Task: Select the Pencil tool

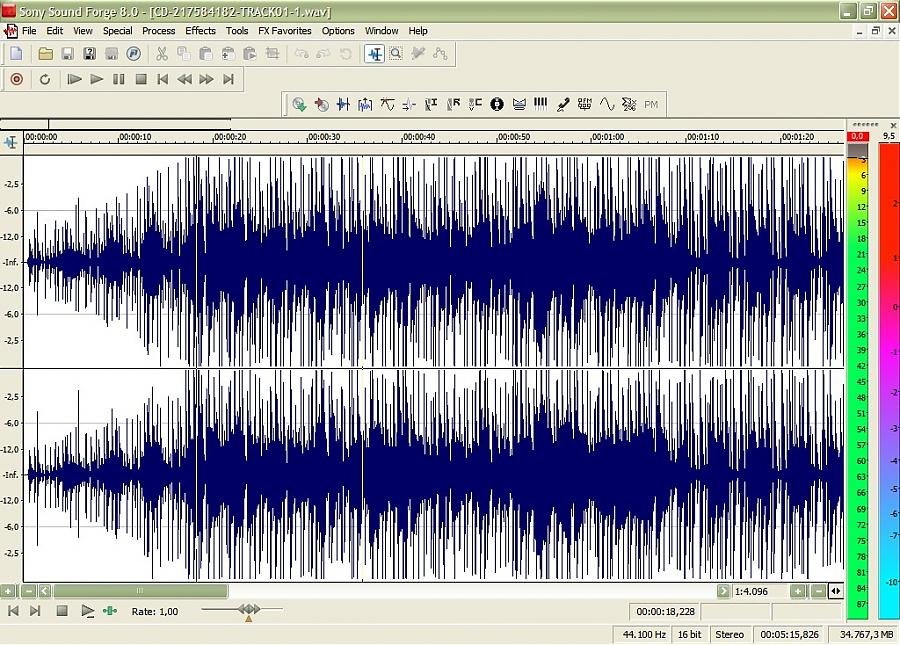Action: point(418,54)
